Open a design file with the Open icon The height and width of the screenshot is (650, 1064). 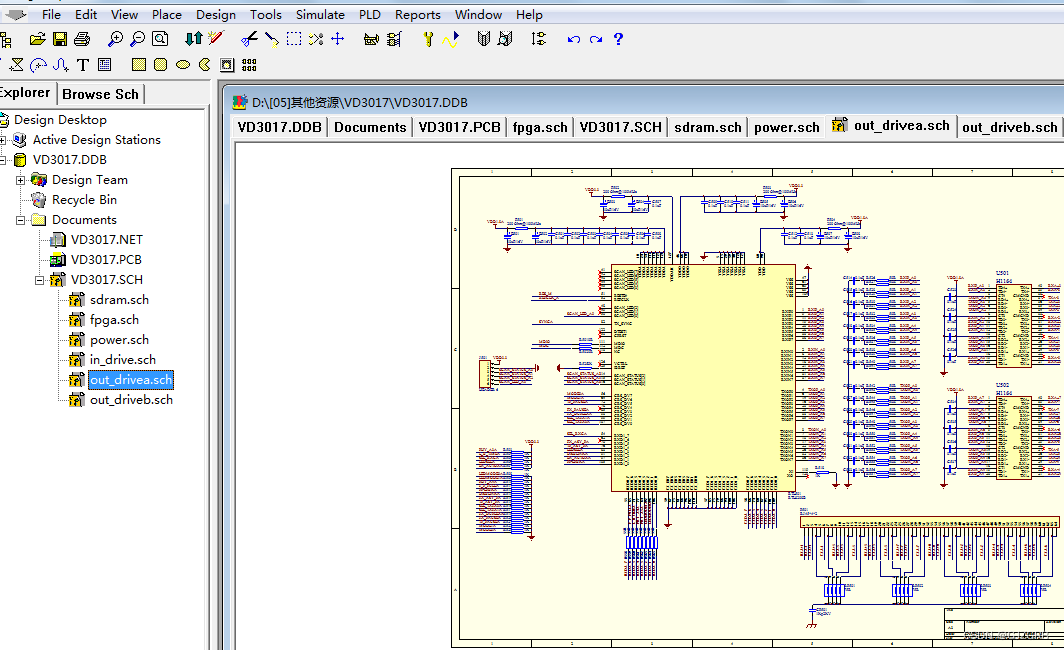(37, 38)
